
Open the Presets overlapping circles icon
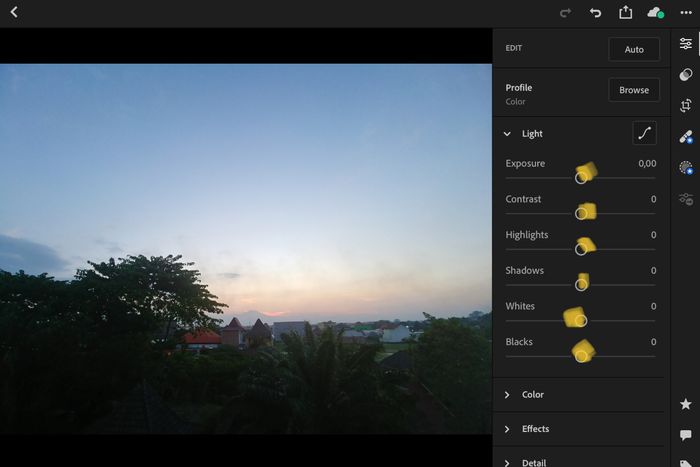click(686, 75)
